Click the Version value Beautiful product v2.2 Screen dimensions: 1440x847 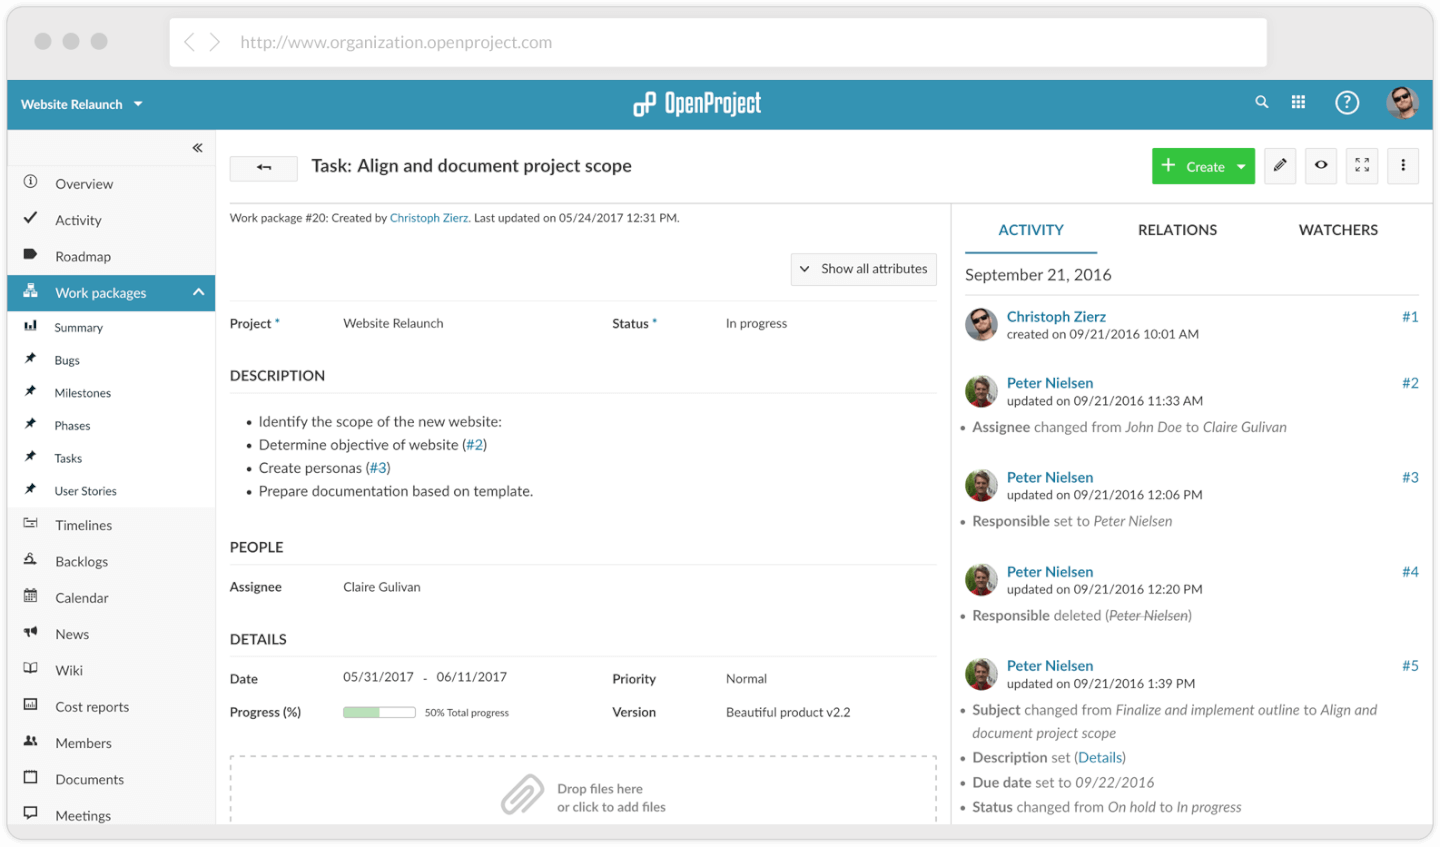point(788,713)
